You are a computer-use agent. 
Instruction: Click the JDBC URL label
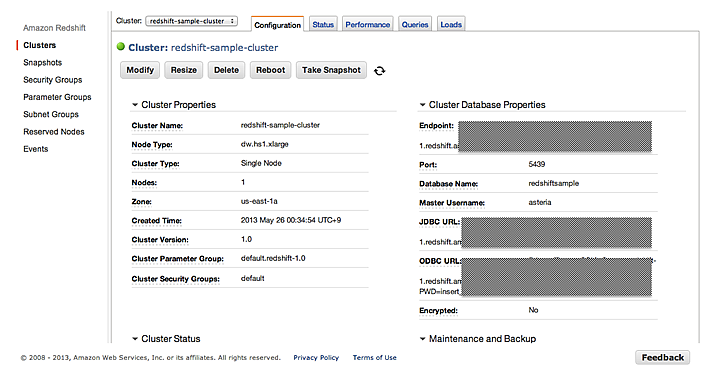[x=440, y=222]
